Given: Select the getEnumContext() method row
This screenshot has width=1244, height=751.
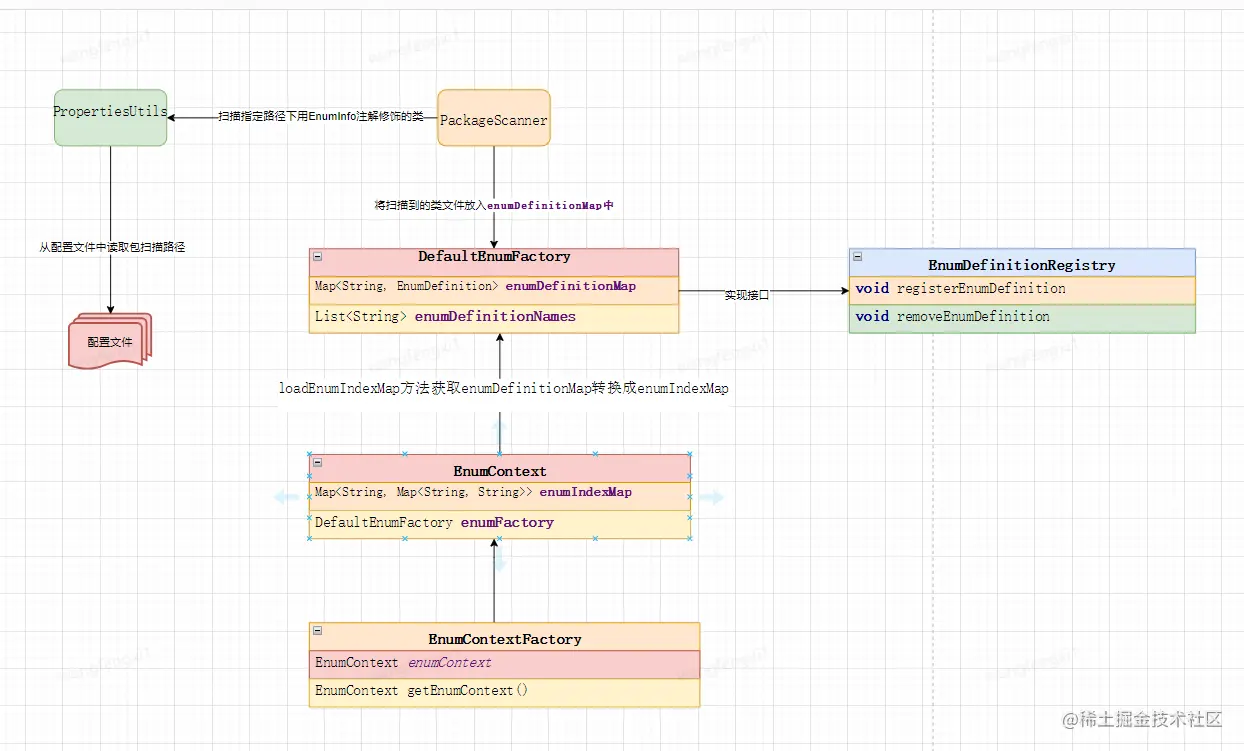Looking at the screenshot, I should [x=504, y=692].
